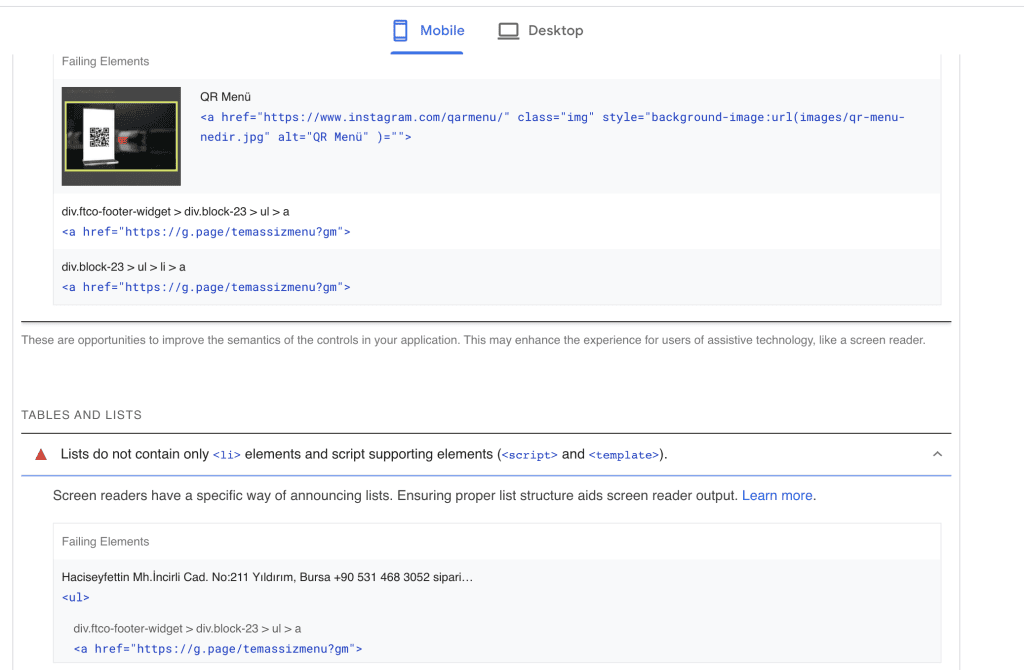
Task: Open the Learn more link
Action: tap(776, 494)
